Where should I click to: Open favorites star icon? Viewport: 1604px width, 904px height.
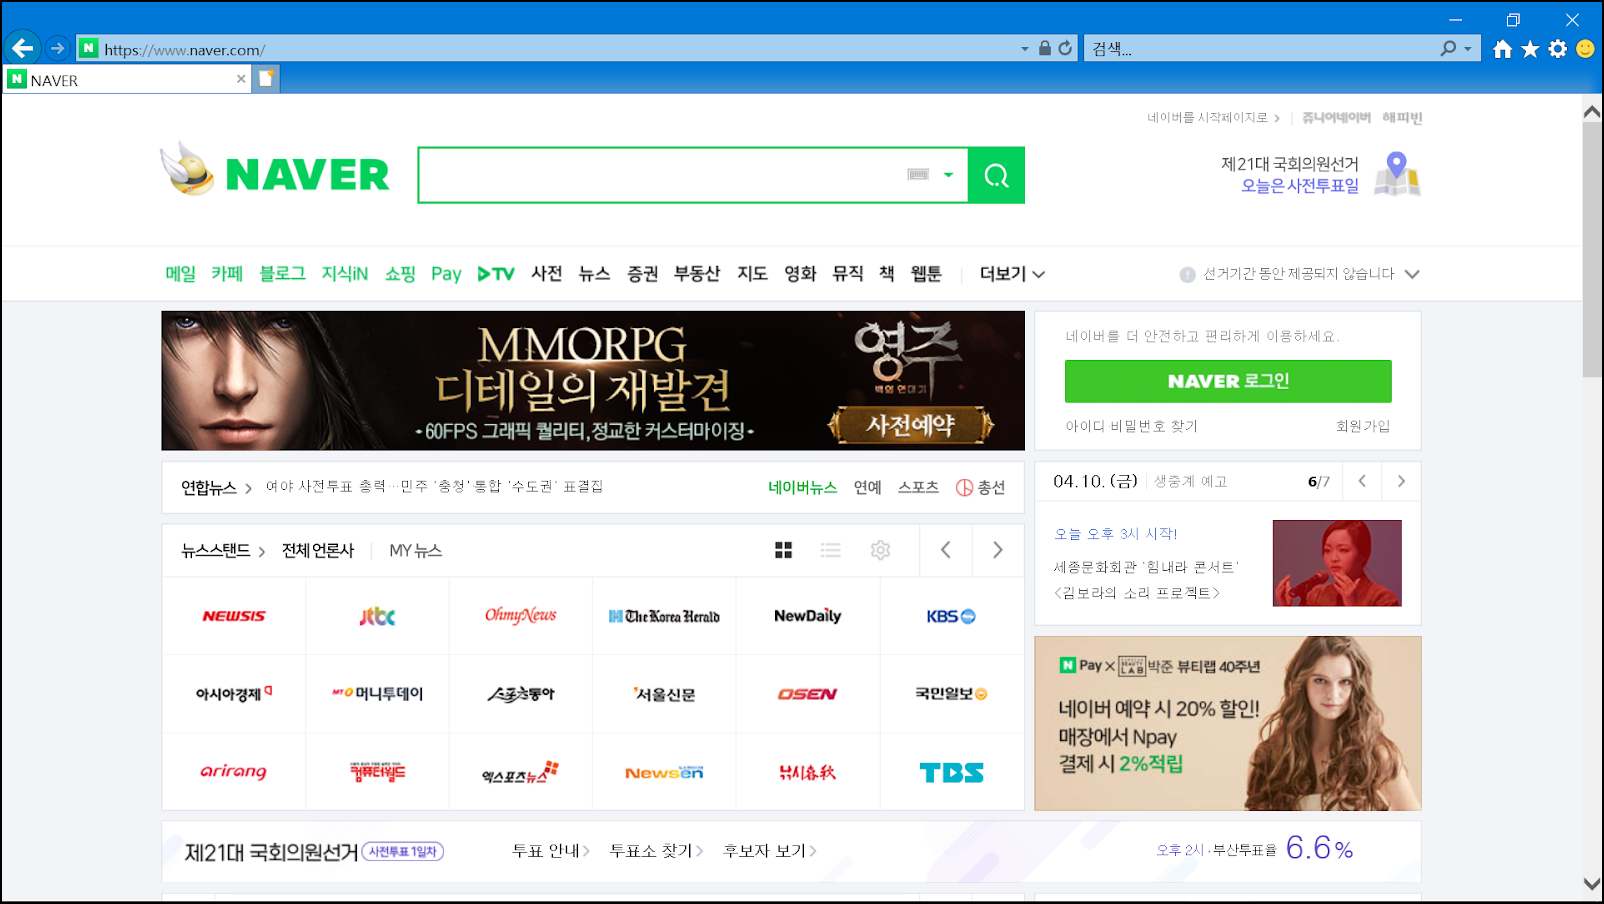click(x=1530, y=49)
